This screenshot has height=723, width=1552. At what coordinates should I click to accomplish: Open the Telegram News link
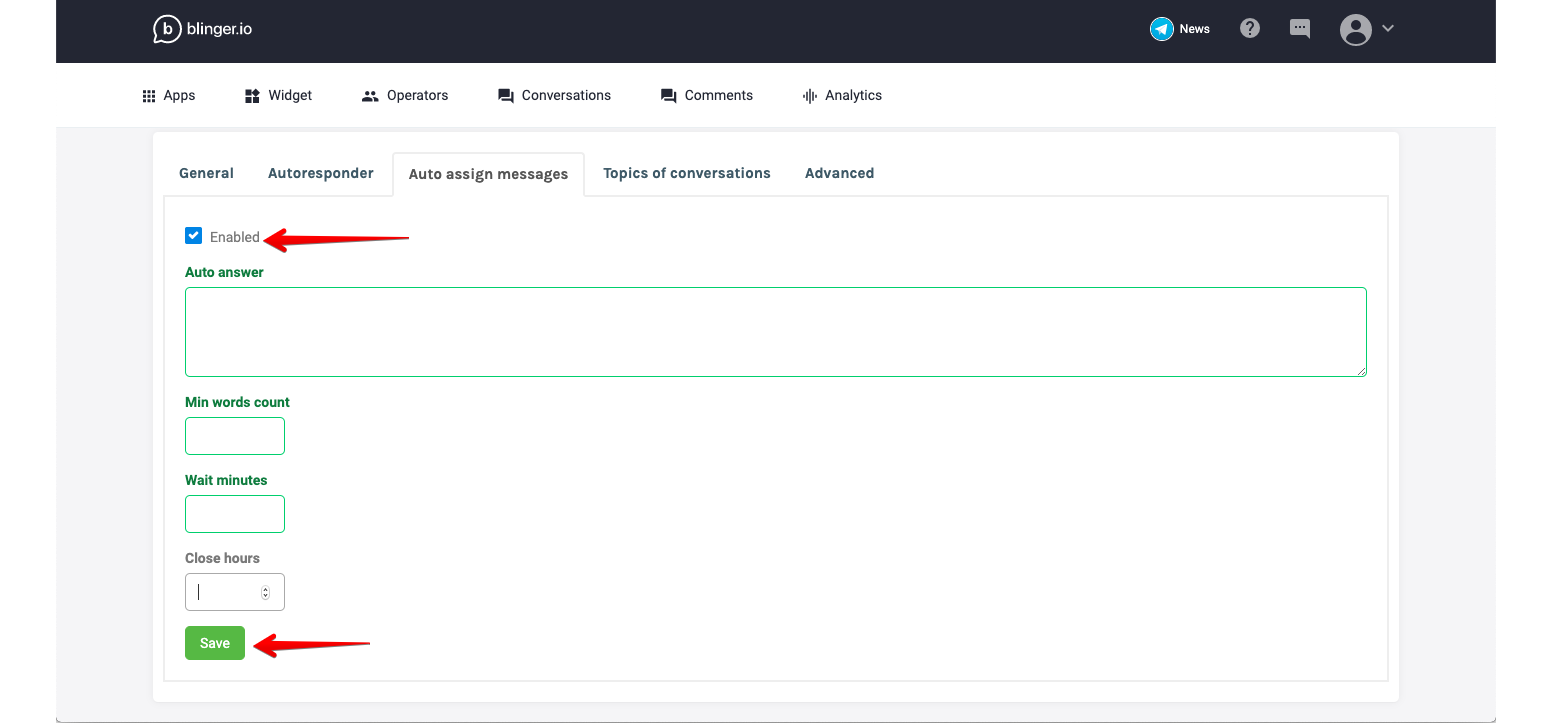coord(1180,29)
